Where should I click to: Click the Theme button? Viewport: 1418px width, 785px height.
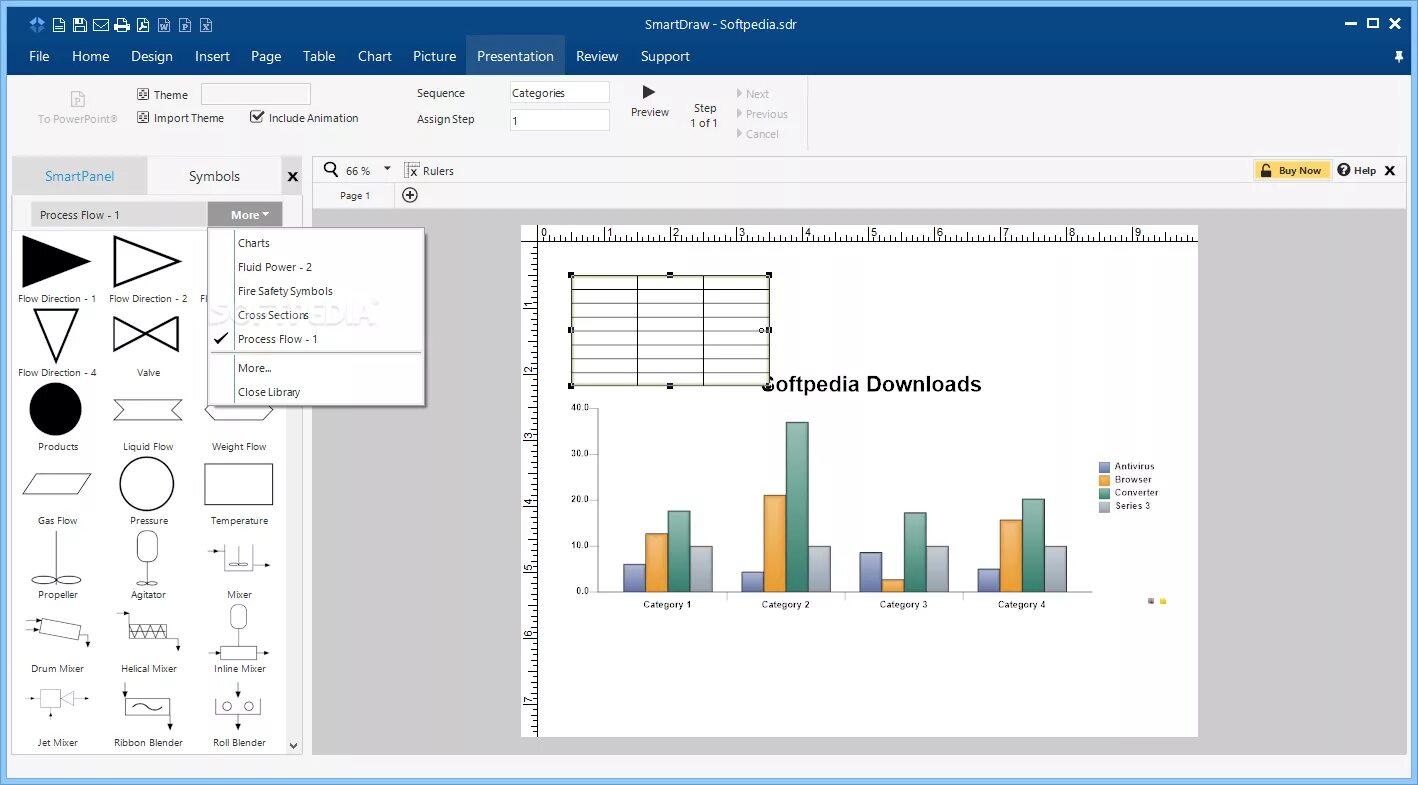[162, 94]
